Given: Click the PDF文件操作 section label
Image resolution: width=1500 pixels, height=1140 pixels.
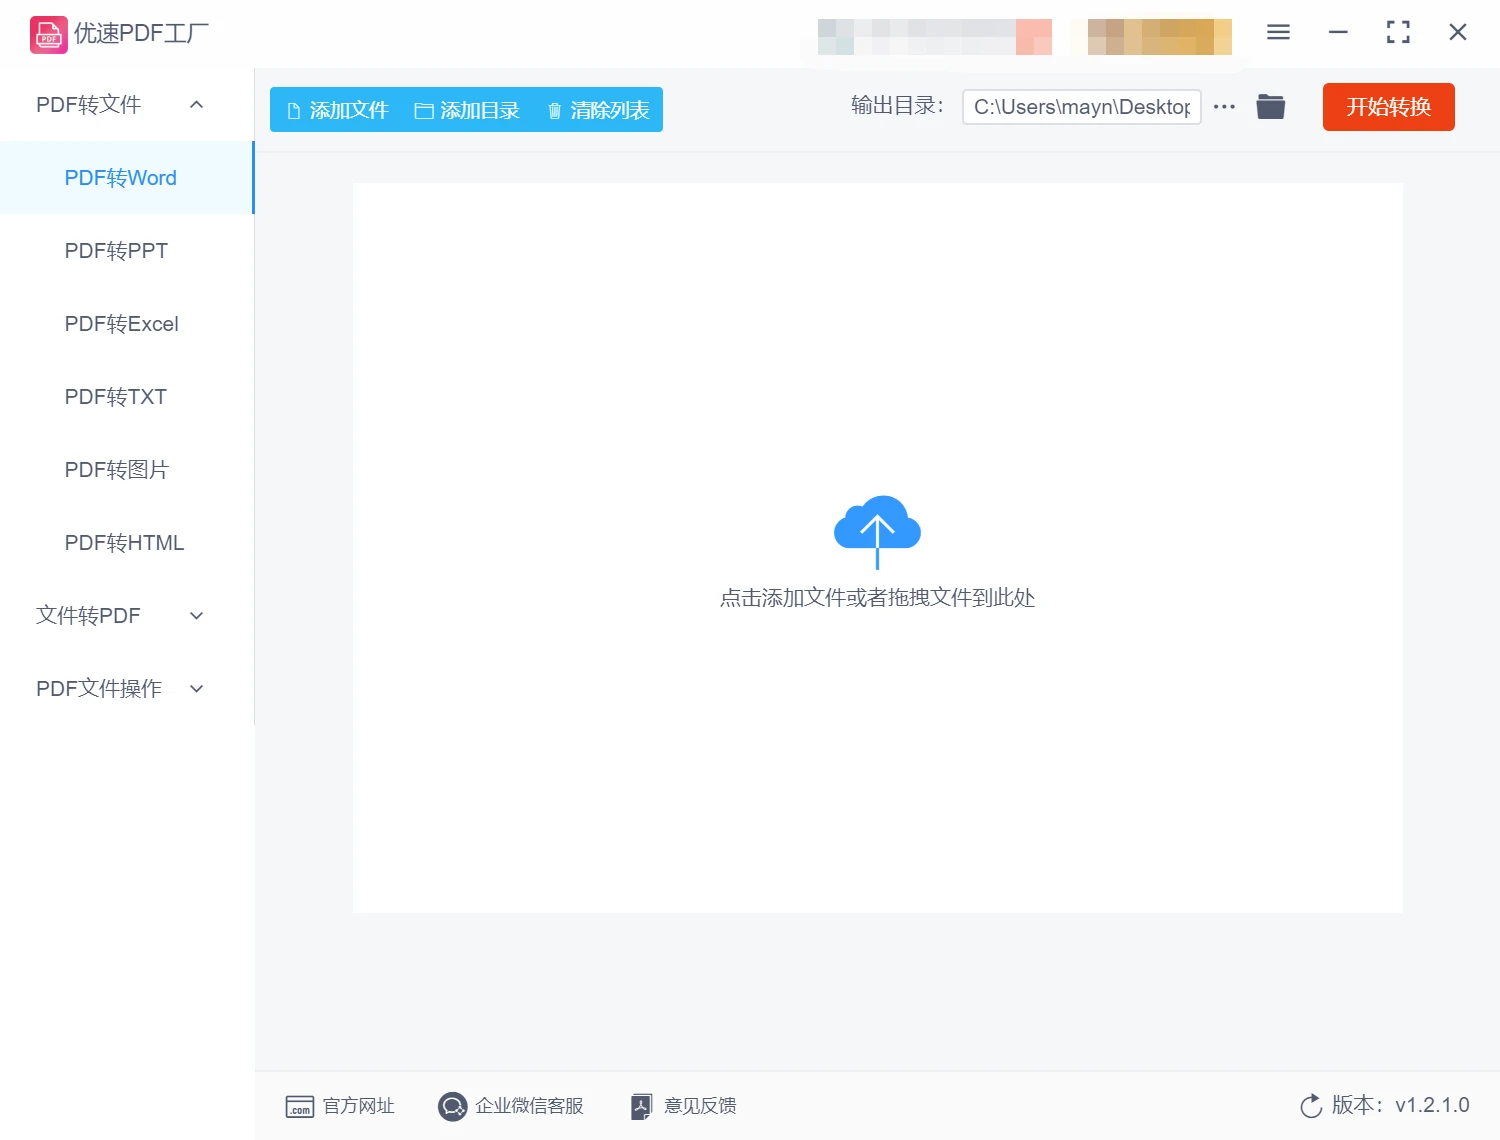Looking at the screenshot, I should tap(99, 689).
